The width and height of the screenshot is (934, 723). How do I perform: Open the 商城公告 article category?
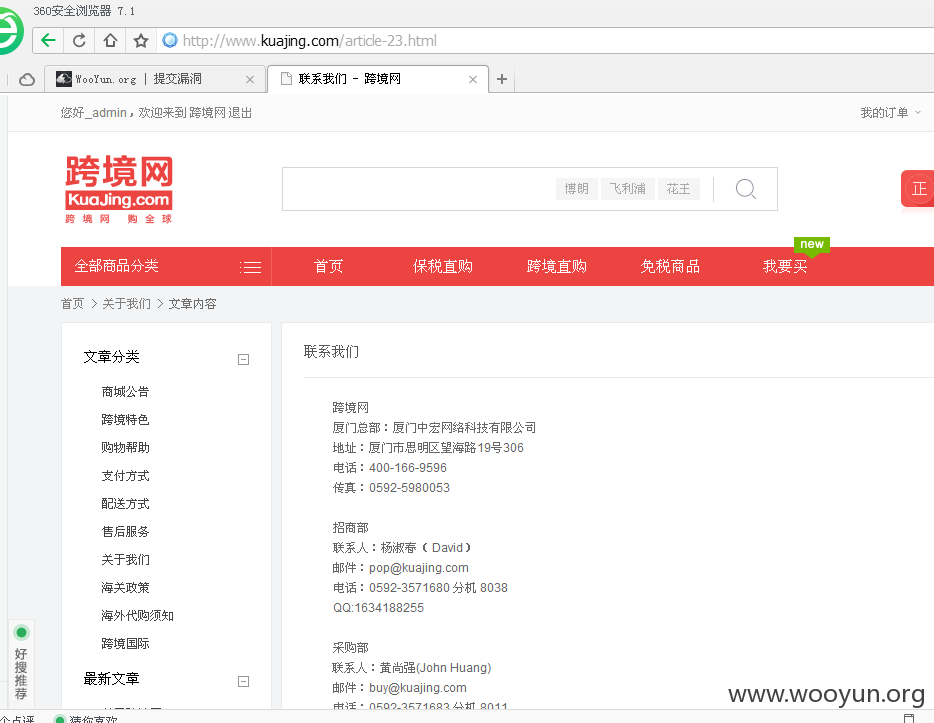(x=125, y=391)
